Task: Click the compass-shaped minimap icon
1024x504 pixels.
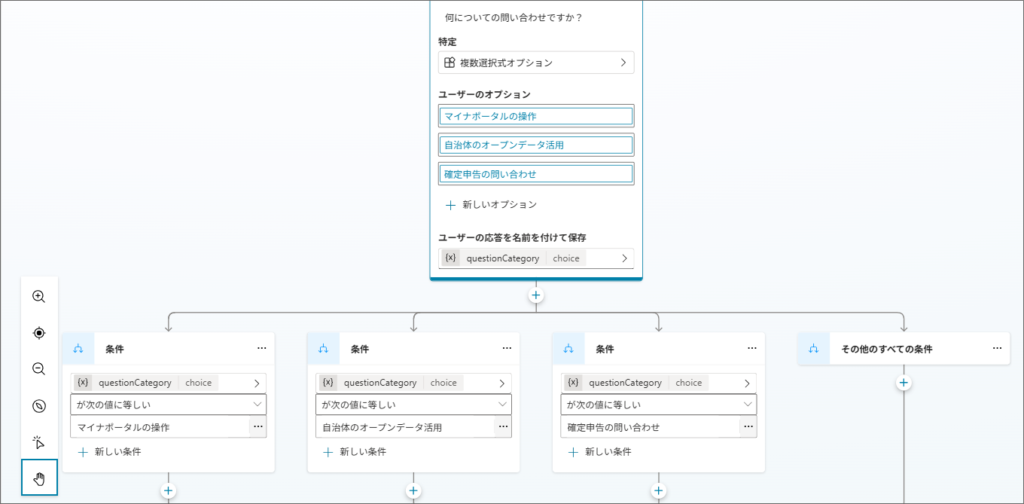Action: pyautogui.click(x=39, y=406)
